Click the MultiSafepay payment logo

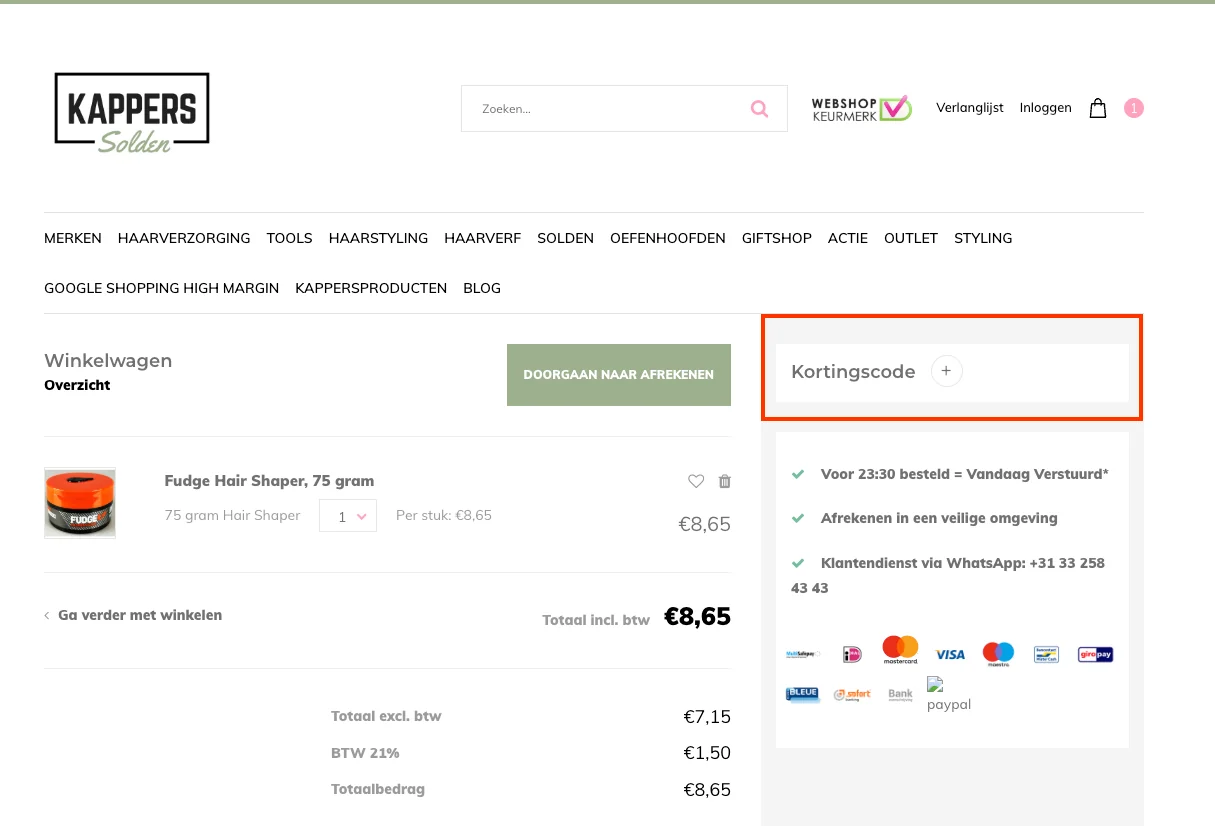pos(803,654)
